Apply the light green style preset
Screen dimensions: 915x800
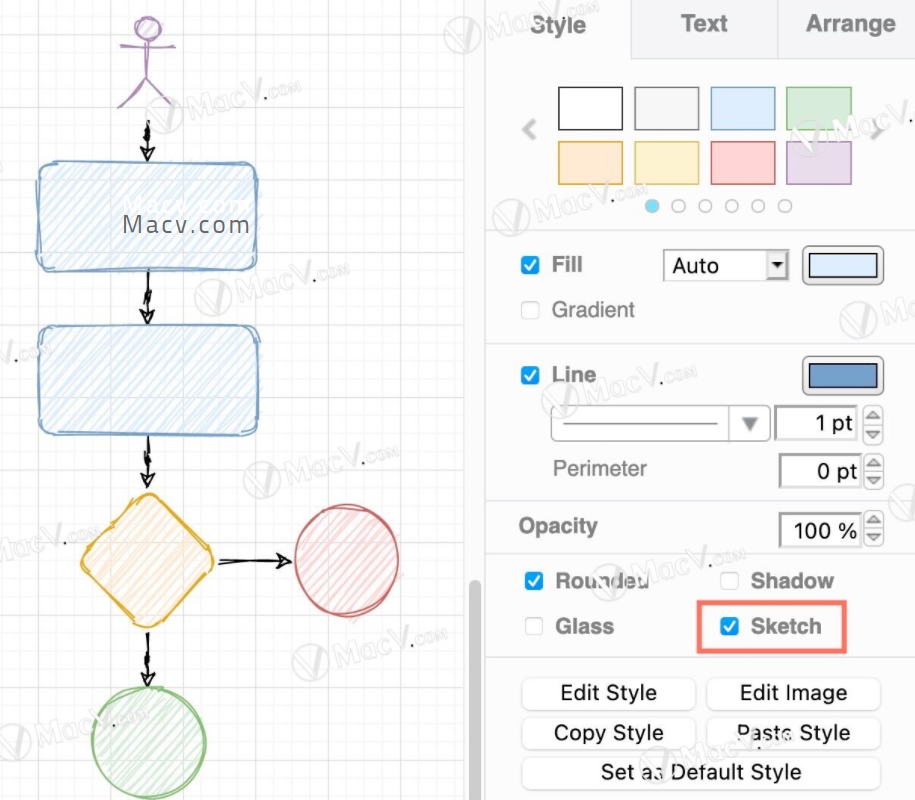819,109
